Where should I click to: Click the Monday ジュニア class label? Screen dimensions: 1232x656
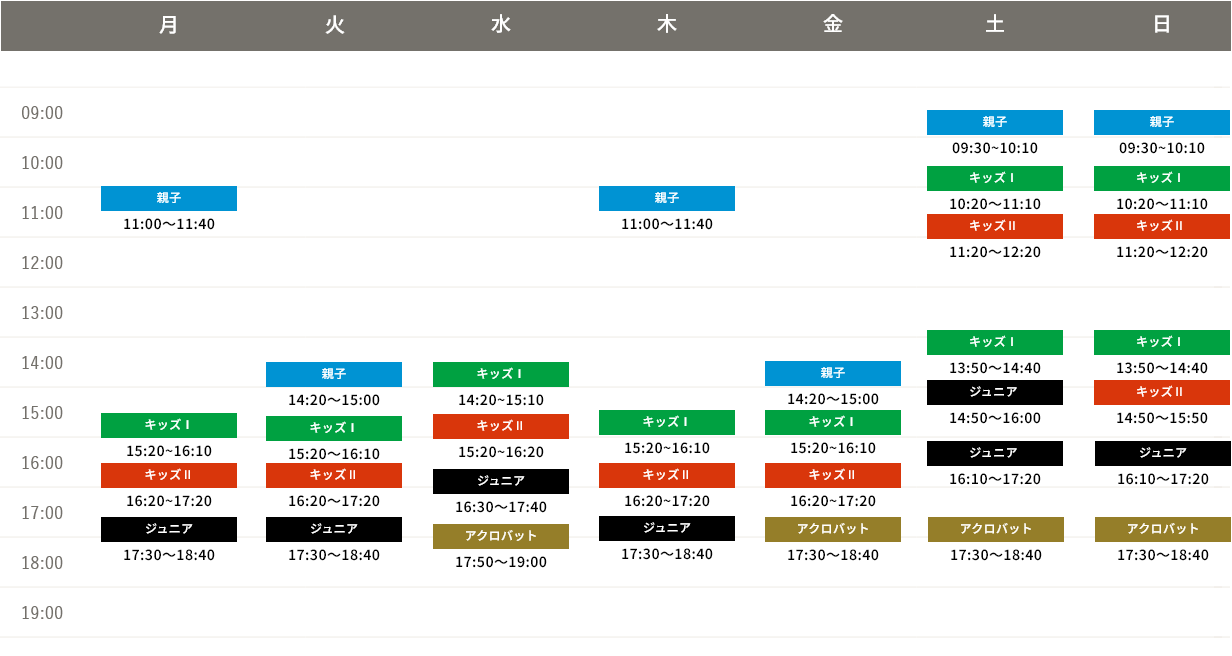(168, 529)
